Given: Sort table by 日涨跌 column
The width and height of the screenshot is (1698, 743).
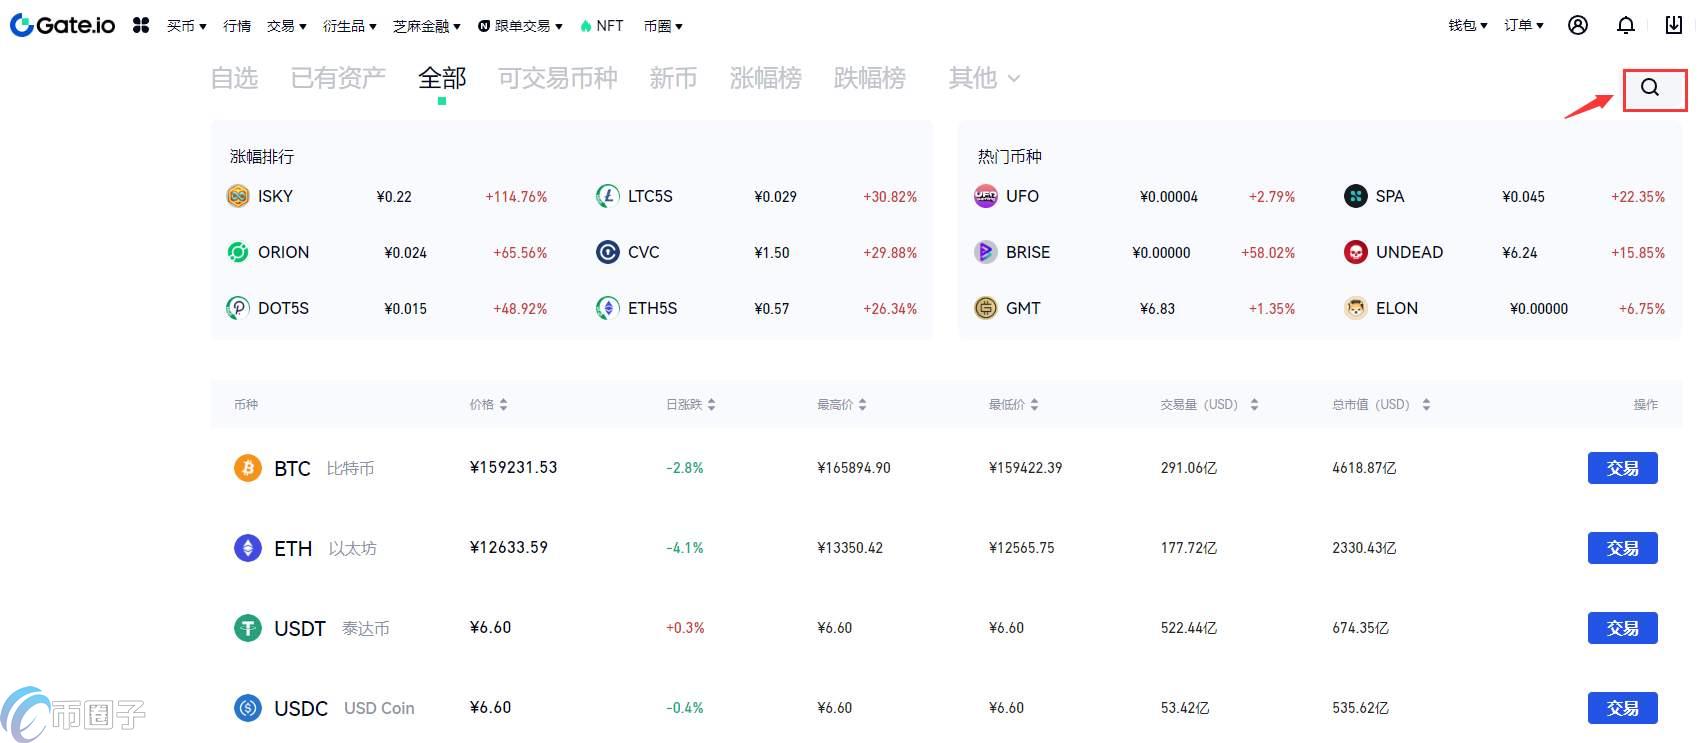Looking at the screenshot, I should (691, 405).
